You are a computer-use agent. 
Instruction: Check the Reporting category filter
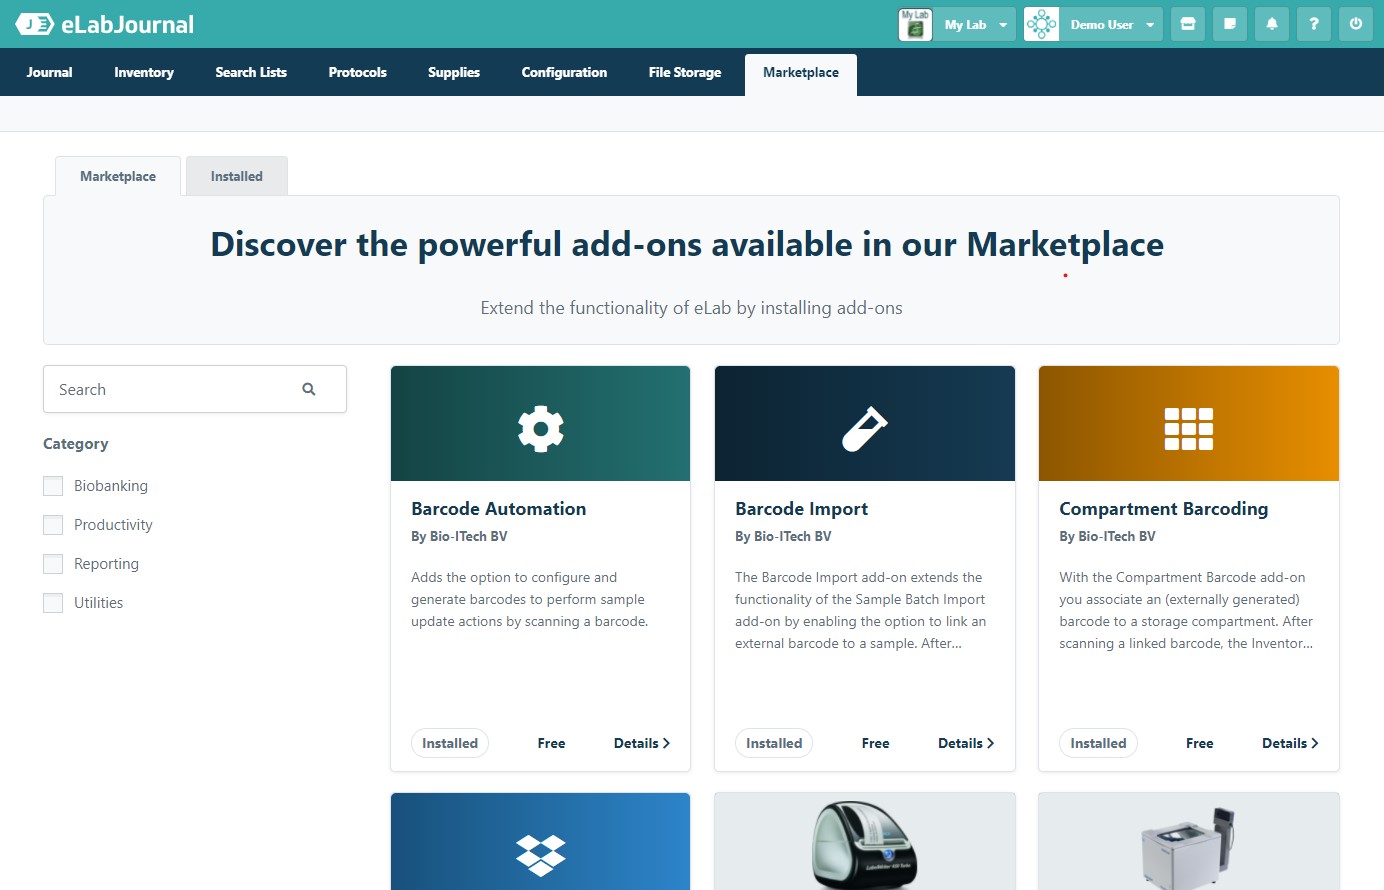click(x=53, y=564)
